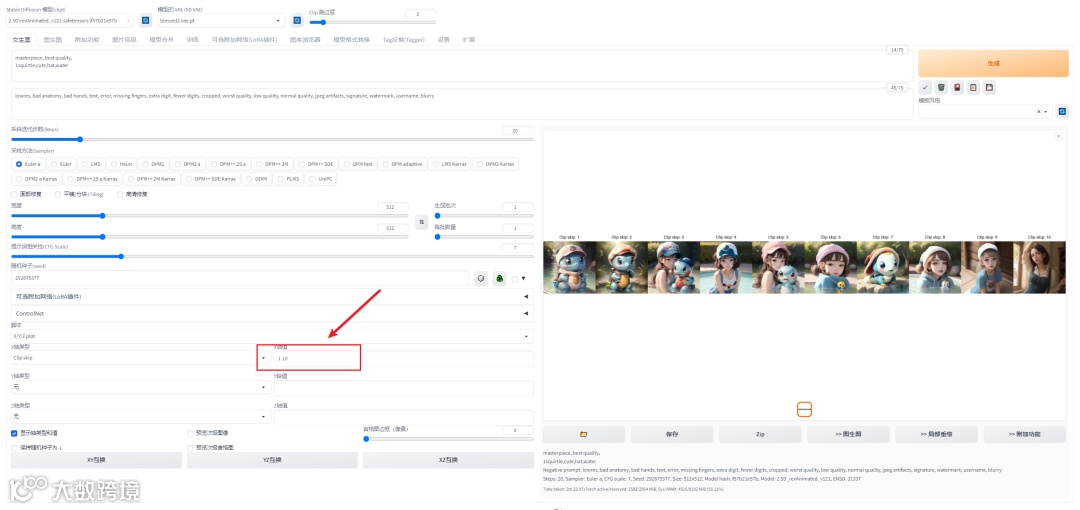The width and height of the screenshot is (1080, 510).
Task: Select the DPM adaptive sampler
Action: tap(402, 164)
